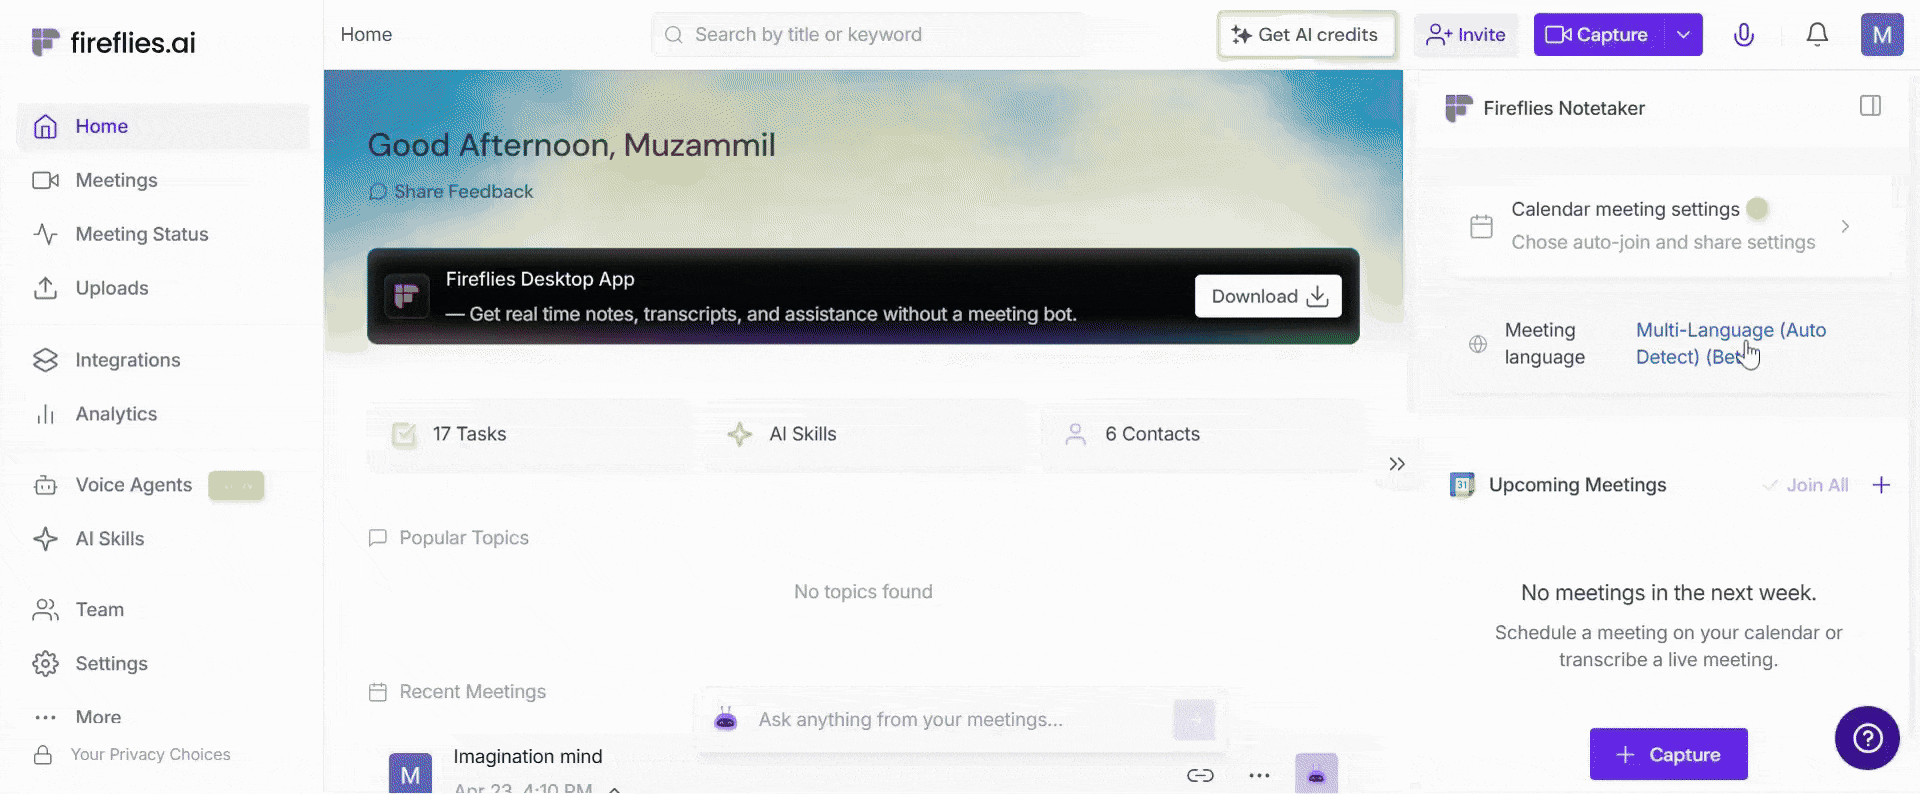Change Multi-Language (Auto Detect) meeting language
The width and height of the screenshot is (1920, 794).
coord(1731,343)
